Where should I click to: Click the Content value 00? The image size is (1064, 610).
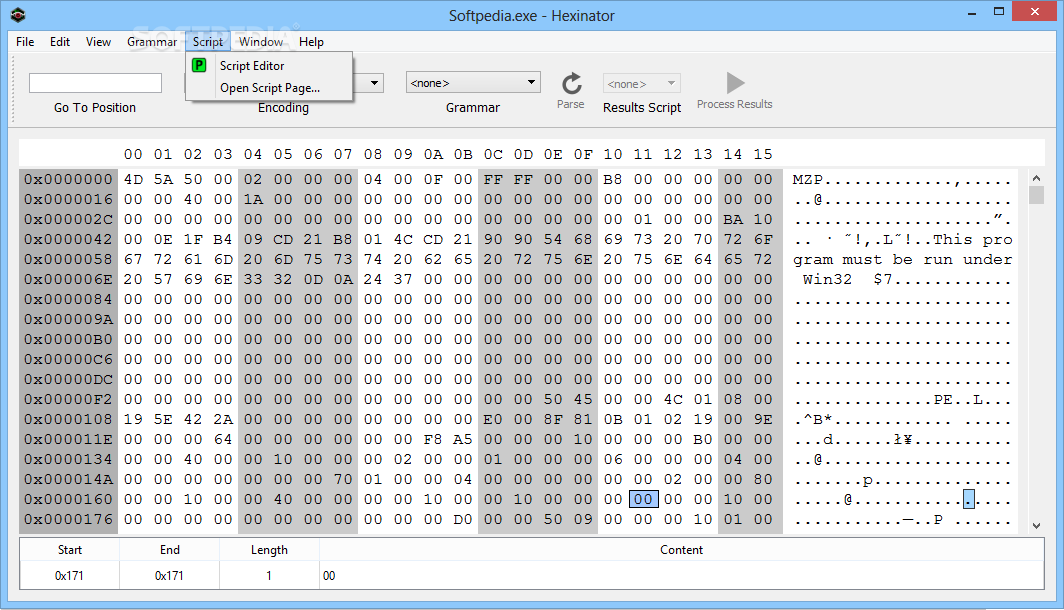(x=329, y=575)
